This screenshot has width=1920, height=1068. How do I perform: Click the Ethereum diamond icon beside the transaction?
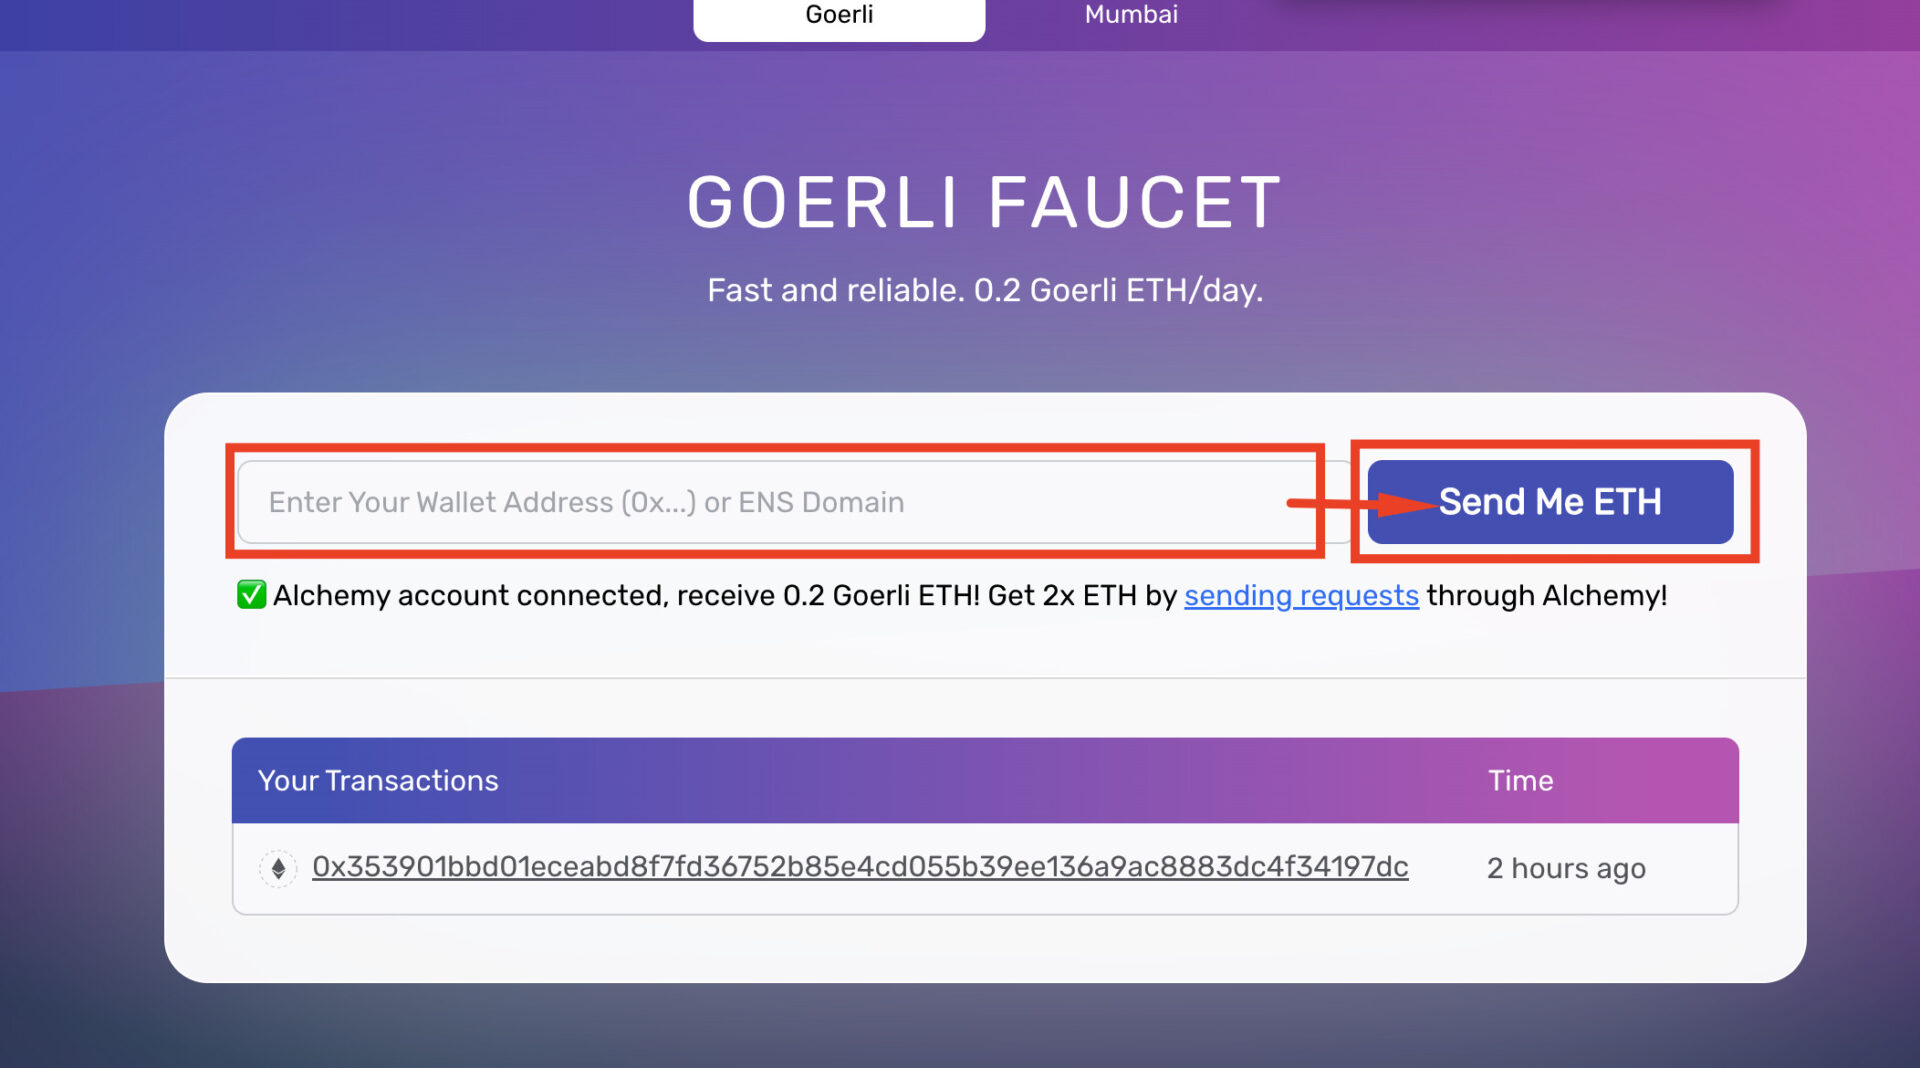point(279,868)
